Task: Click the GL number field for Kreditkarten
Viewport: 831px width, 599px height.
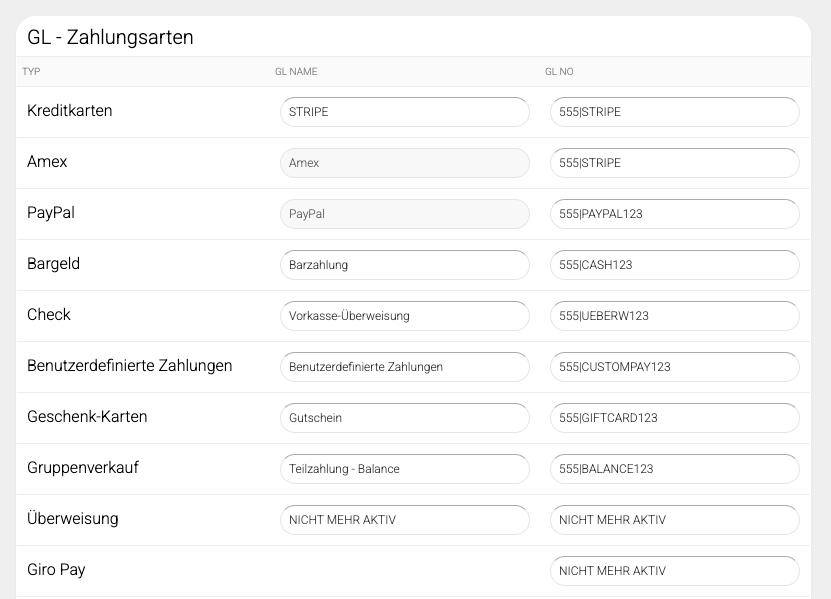Action: click(x=674, y=112)
